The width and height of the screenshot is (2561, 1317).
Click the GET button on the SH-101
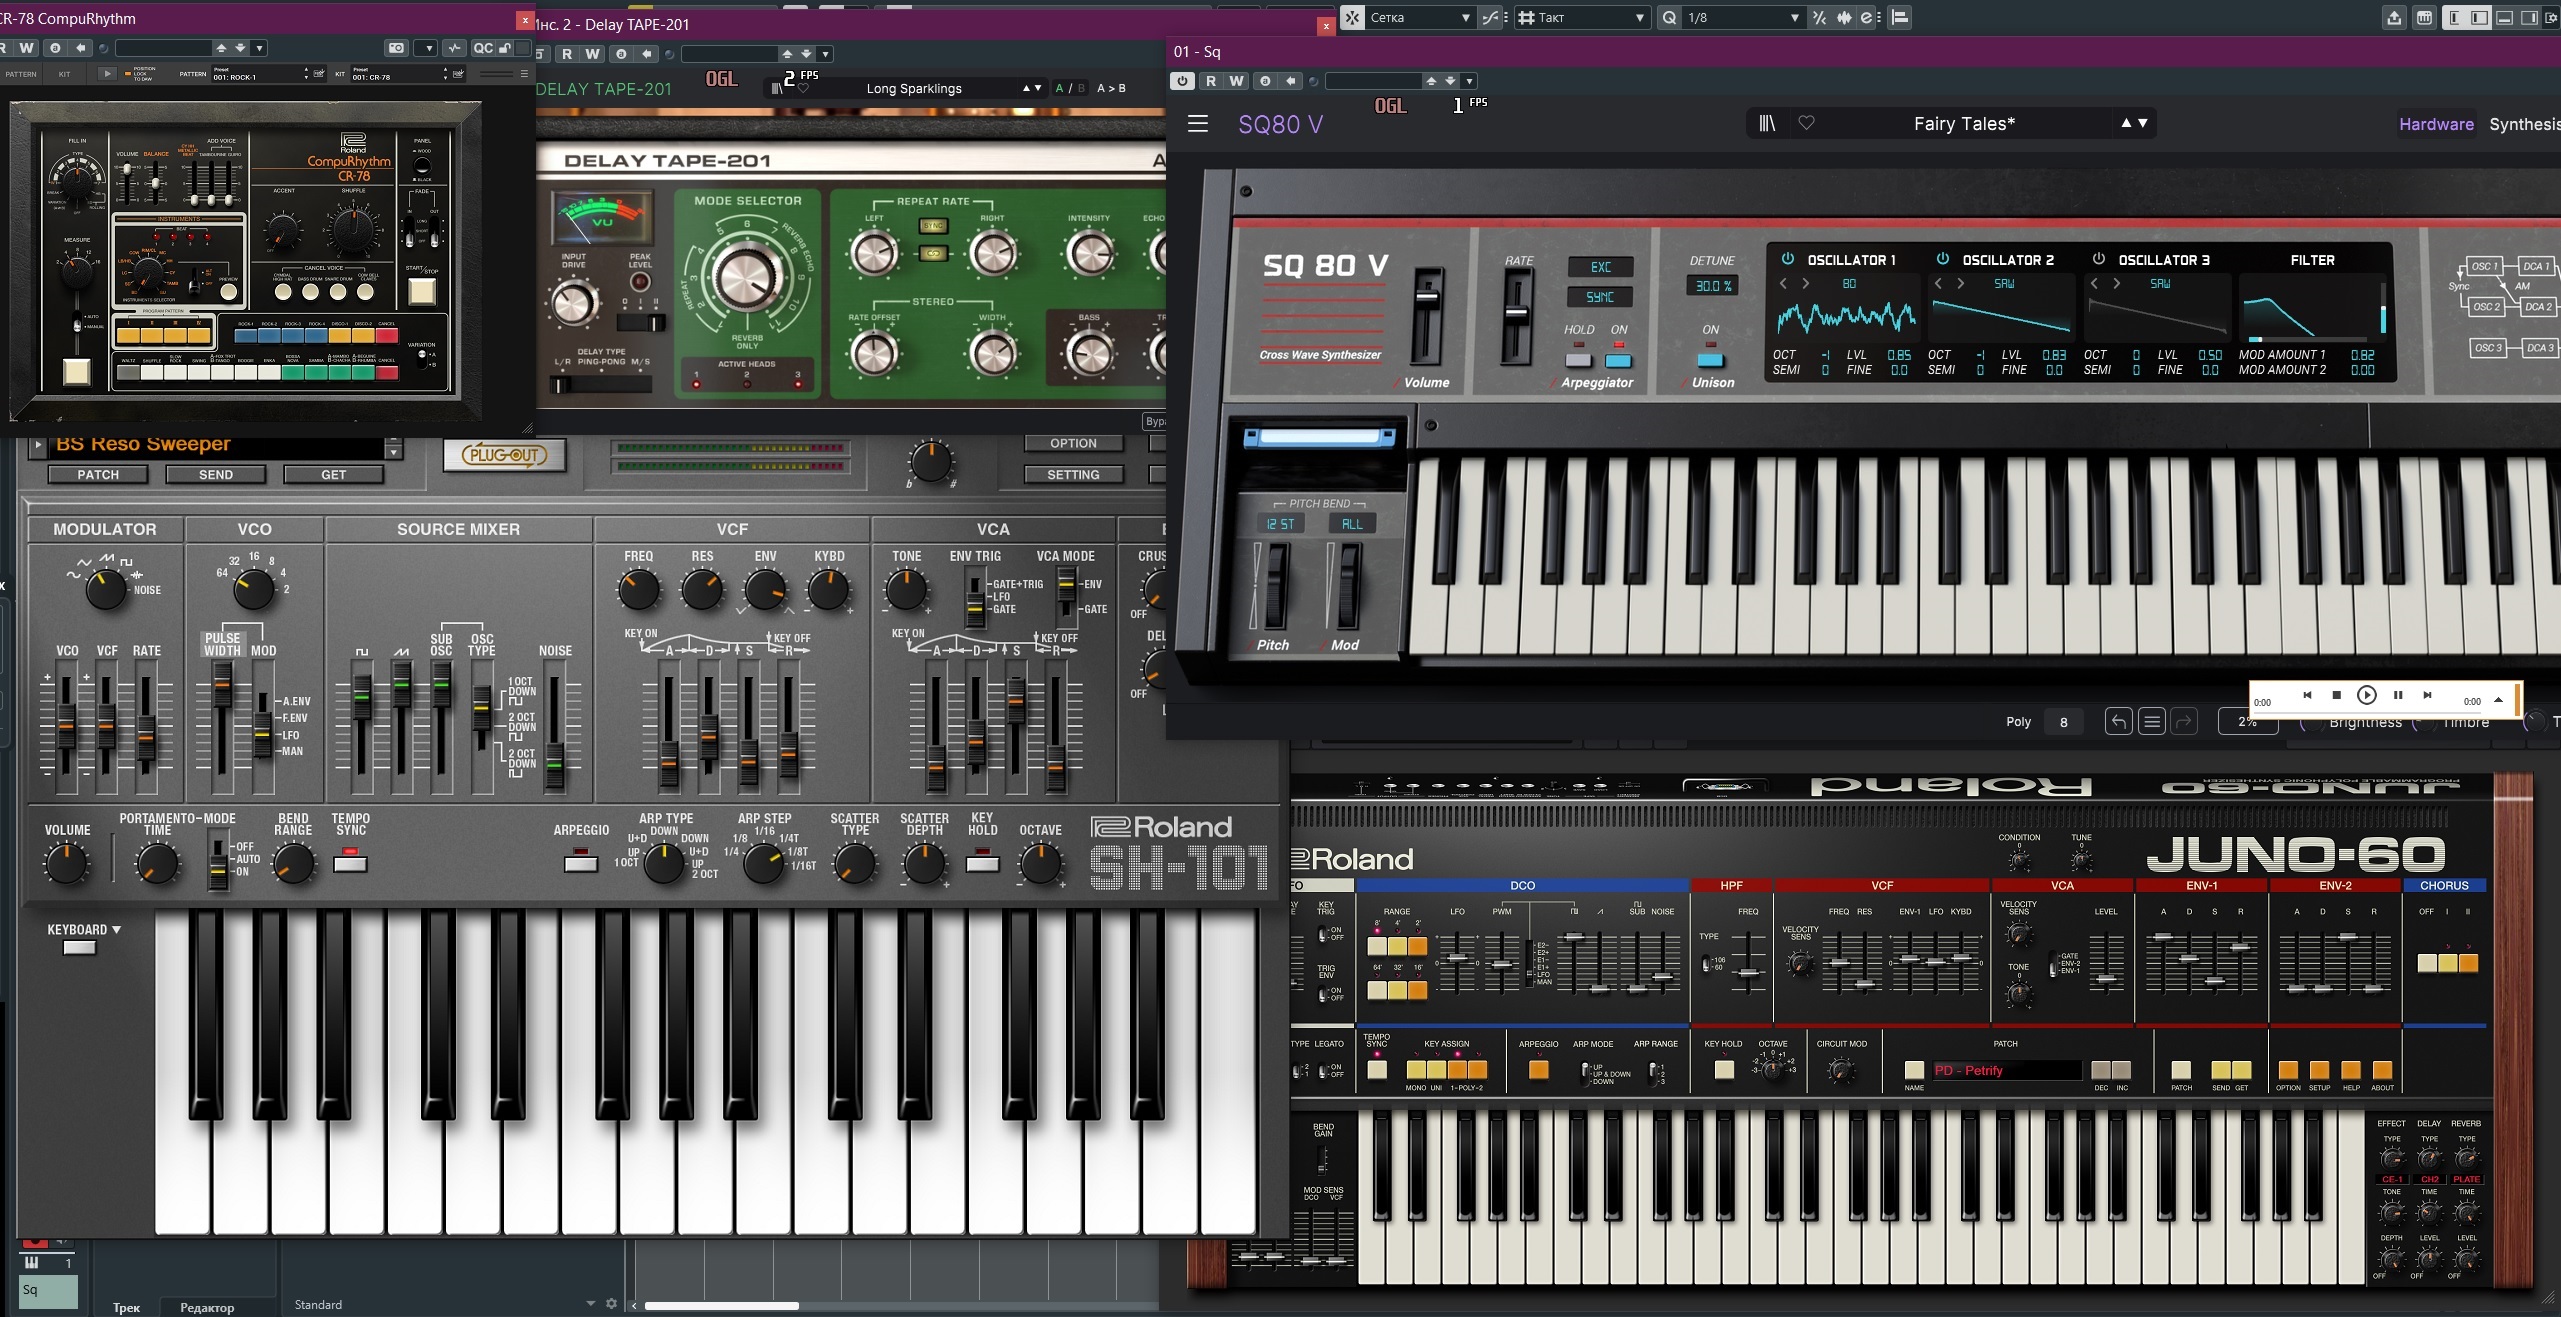pyautogui.click(x=334, y=475)
